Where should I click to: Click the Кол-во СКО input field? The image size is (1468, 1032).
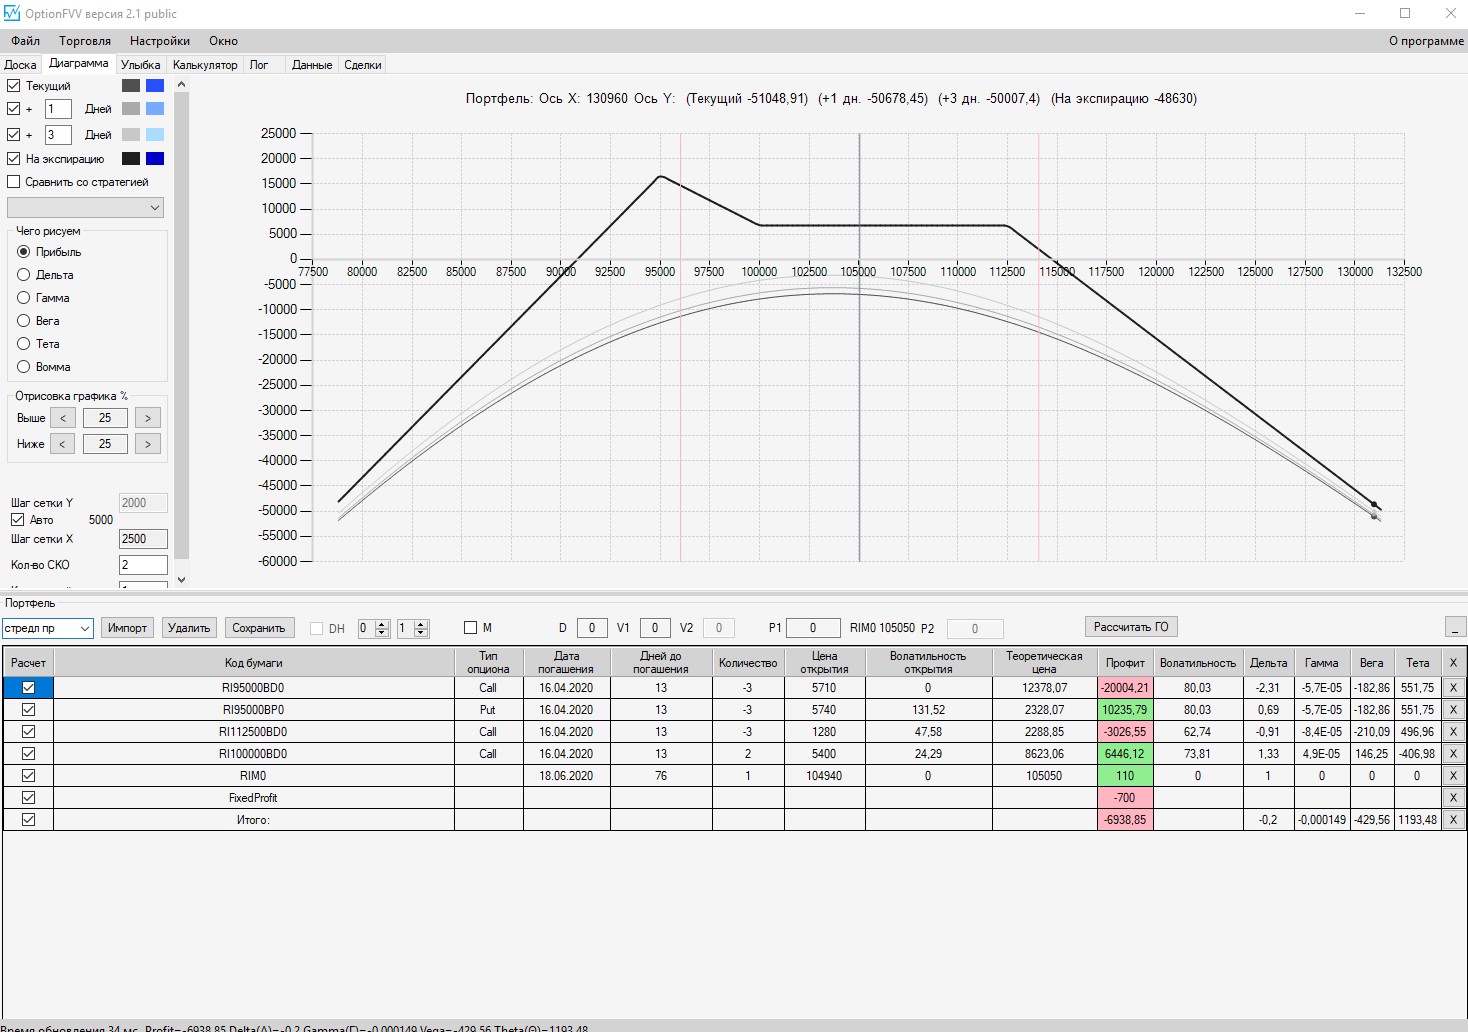(x=143, y=565)
